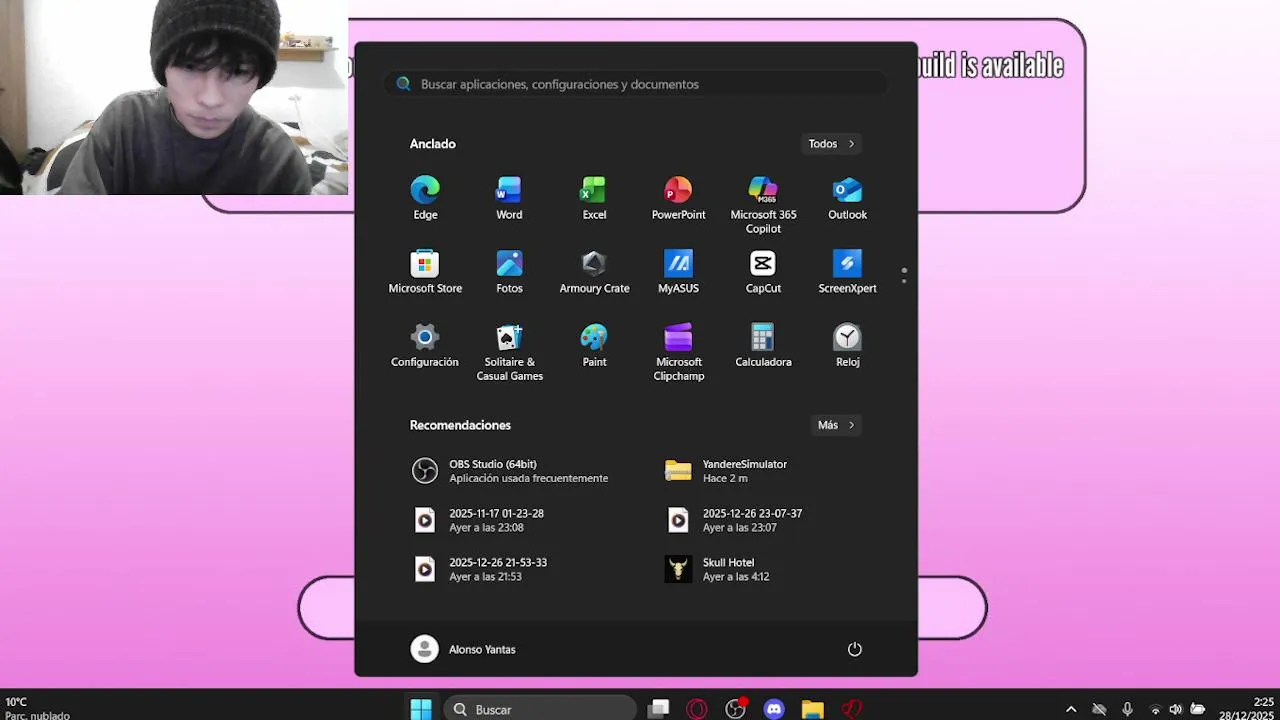Open Configuración settings app
The image size is (1280, 720).
tap(425, 346)
